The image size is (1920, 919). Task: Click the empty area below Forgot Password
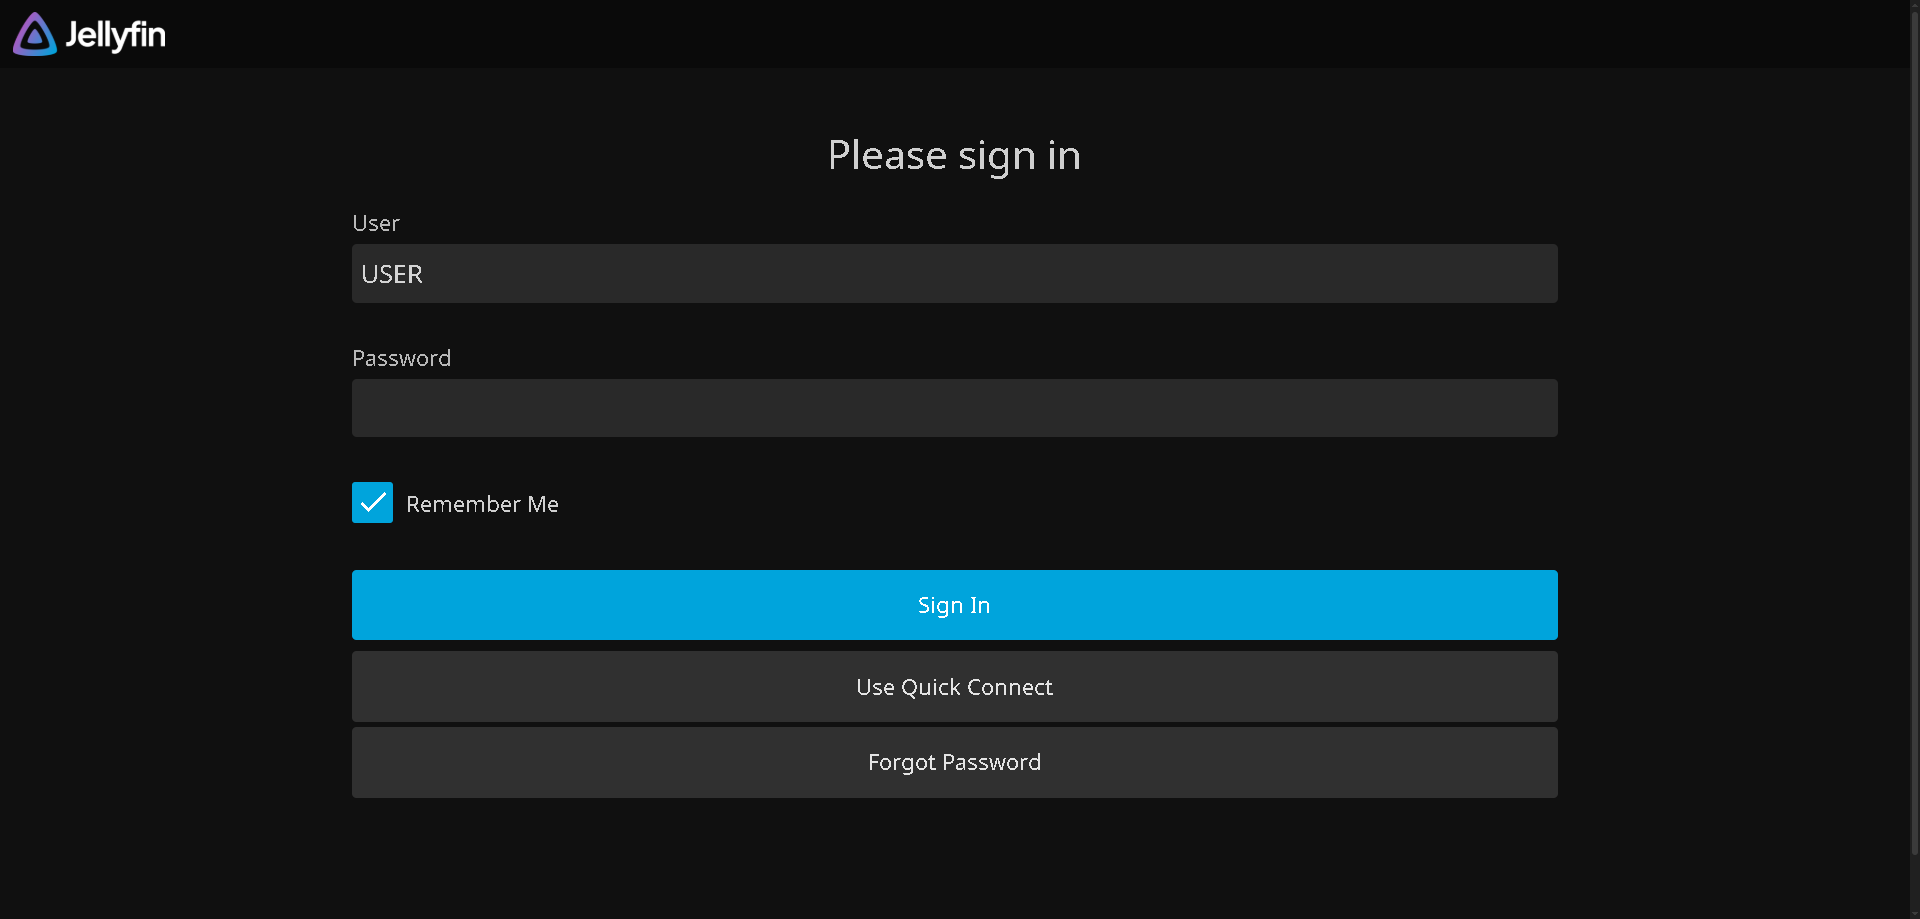954,860
